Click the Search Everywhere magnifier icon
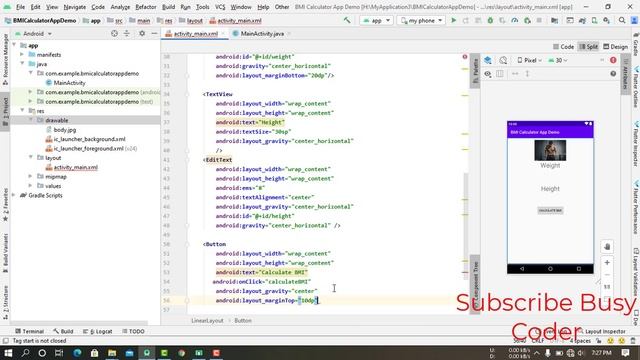640x360 pixels. click(x=622, y=20)
